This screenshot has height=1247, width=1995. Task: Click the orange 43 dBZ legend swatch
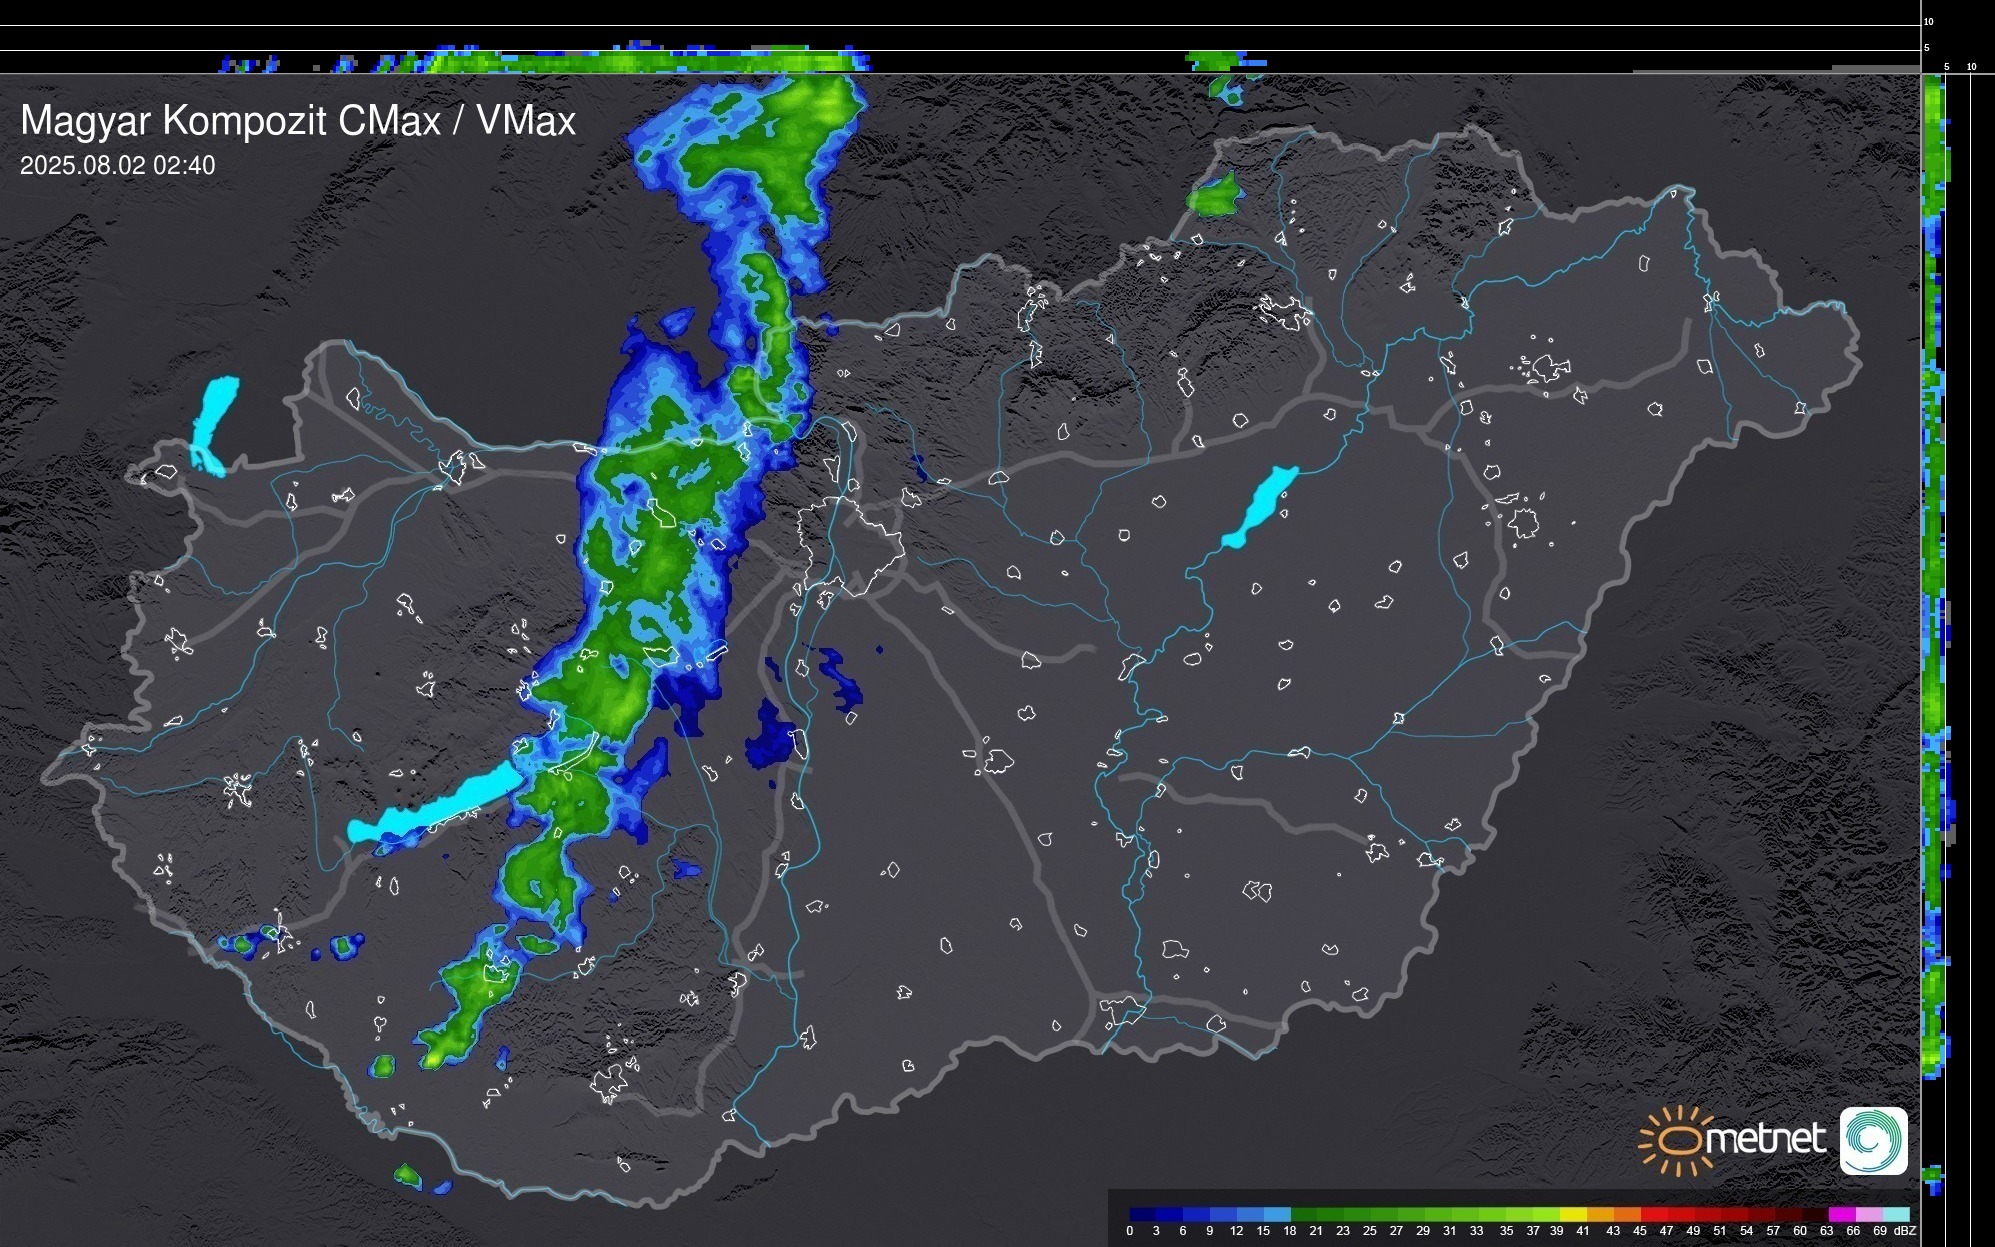(1627, 1214)
